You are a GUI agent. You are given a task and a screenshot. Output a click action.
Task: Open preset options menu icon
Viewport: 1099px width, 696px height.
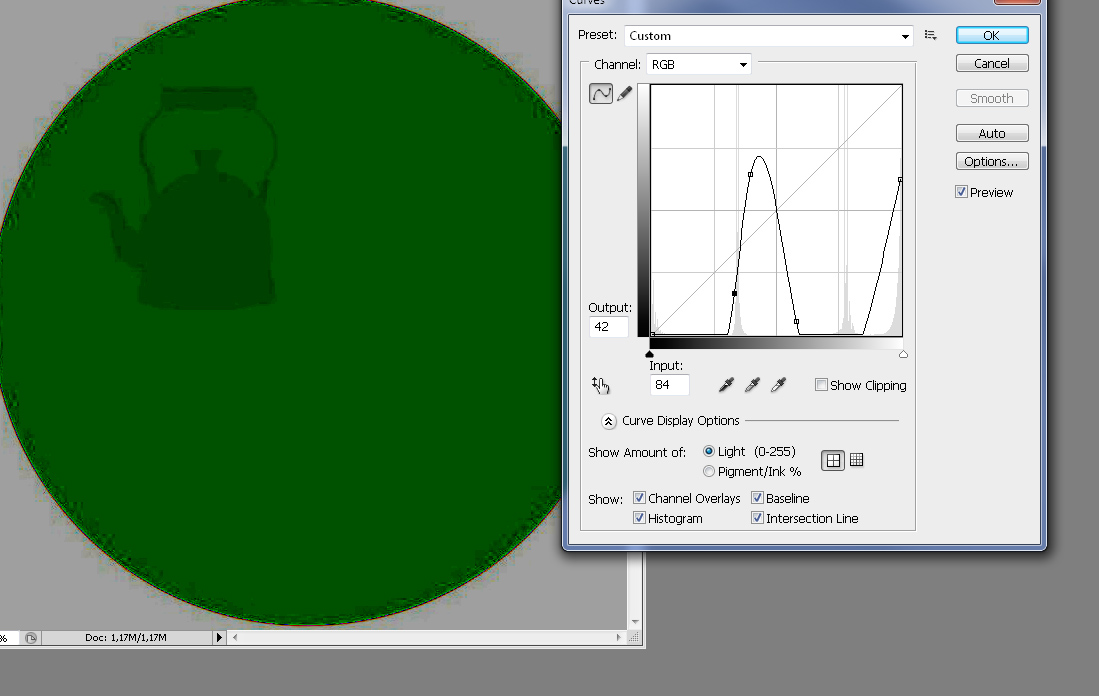coord(930,35)
